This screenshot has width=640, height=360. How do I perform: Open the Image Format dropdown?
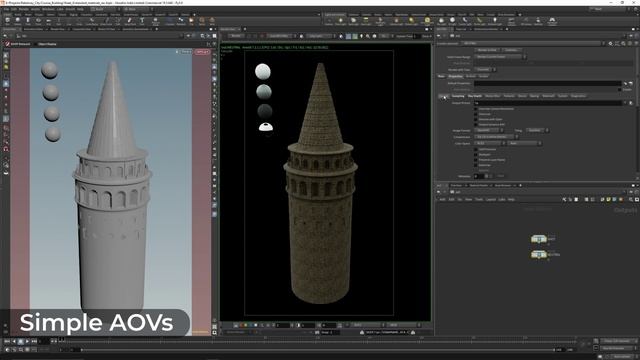pos(489,130)
